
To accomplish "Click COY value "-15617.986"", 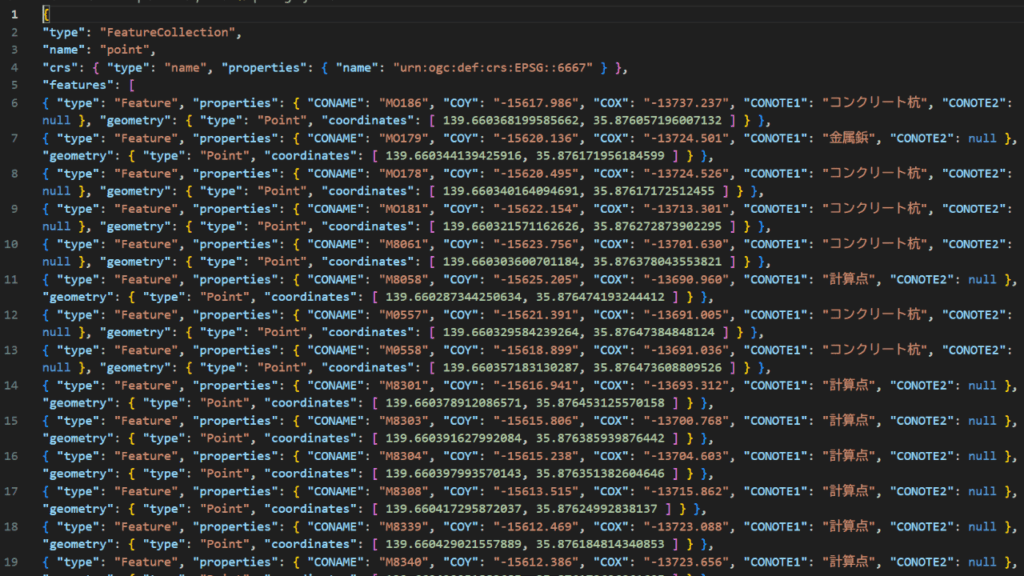I will 536,103.
